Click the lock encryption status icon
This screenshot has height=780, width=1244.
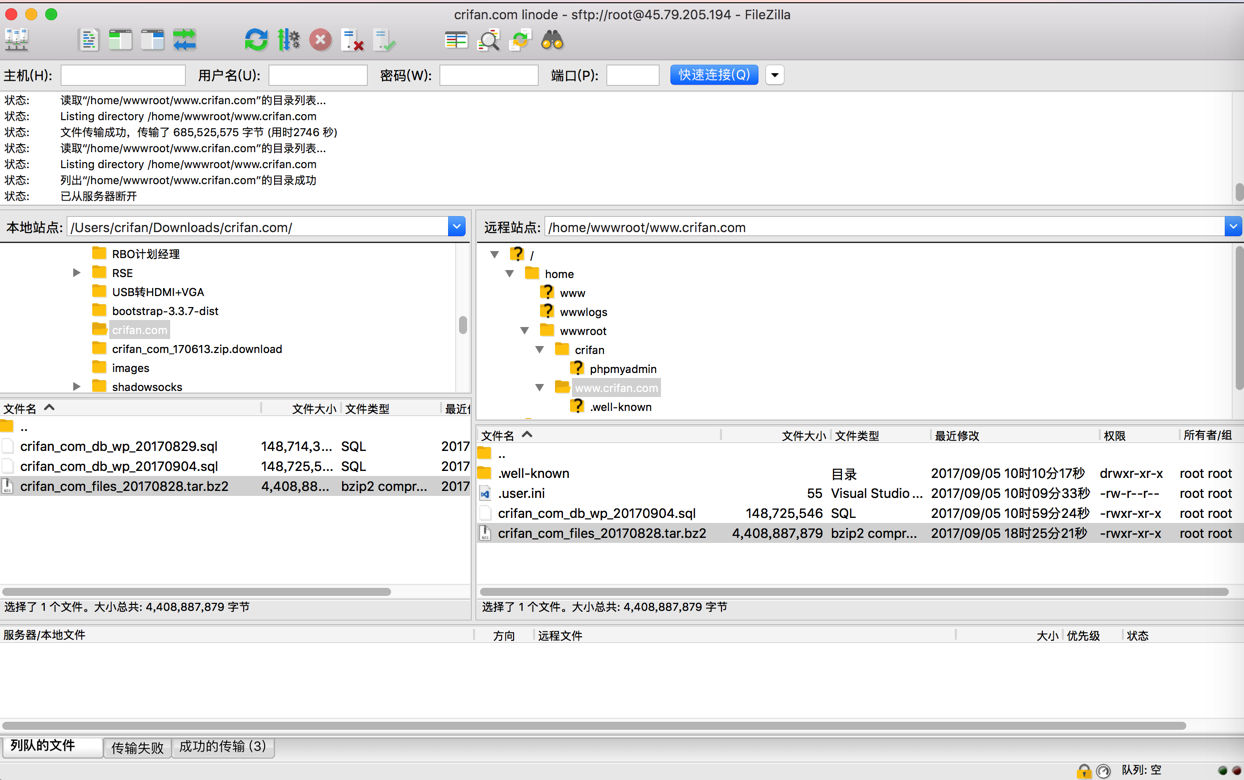pos(1084,771)
